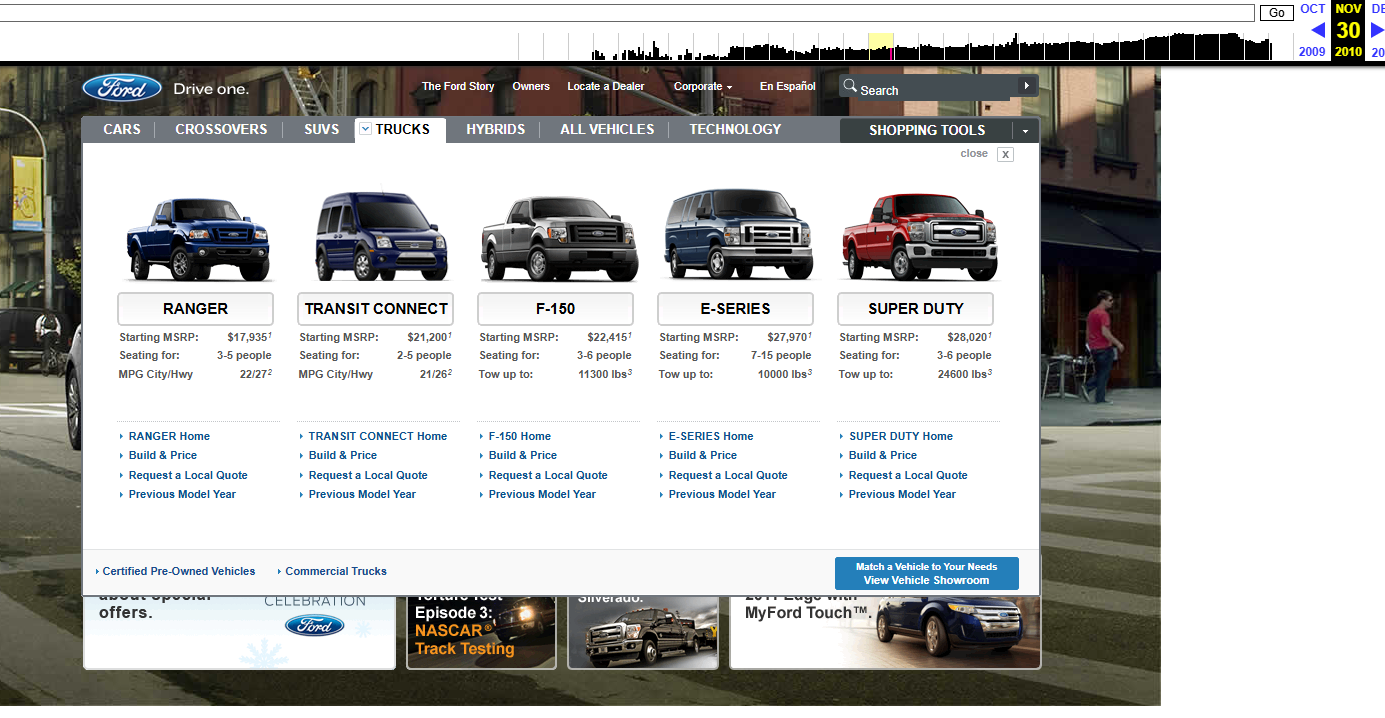Expand the Corporate menu

point(703,87)
